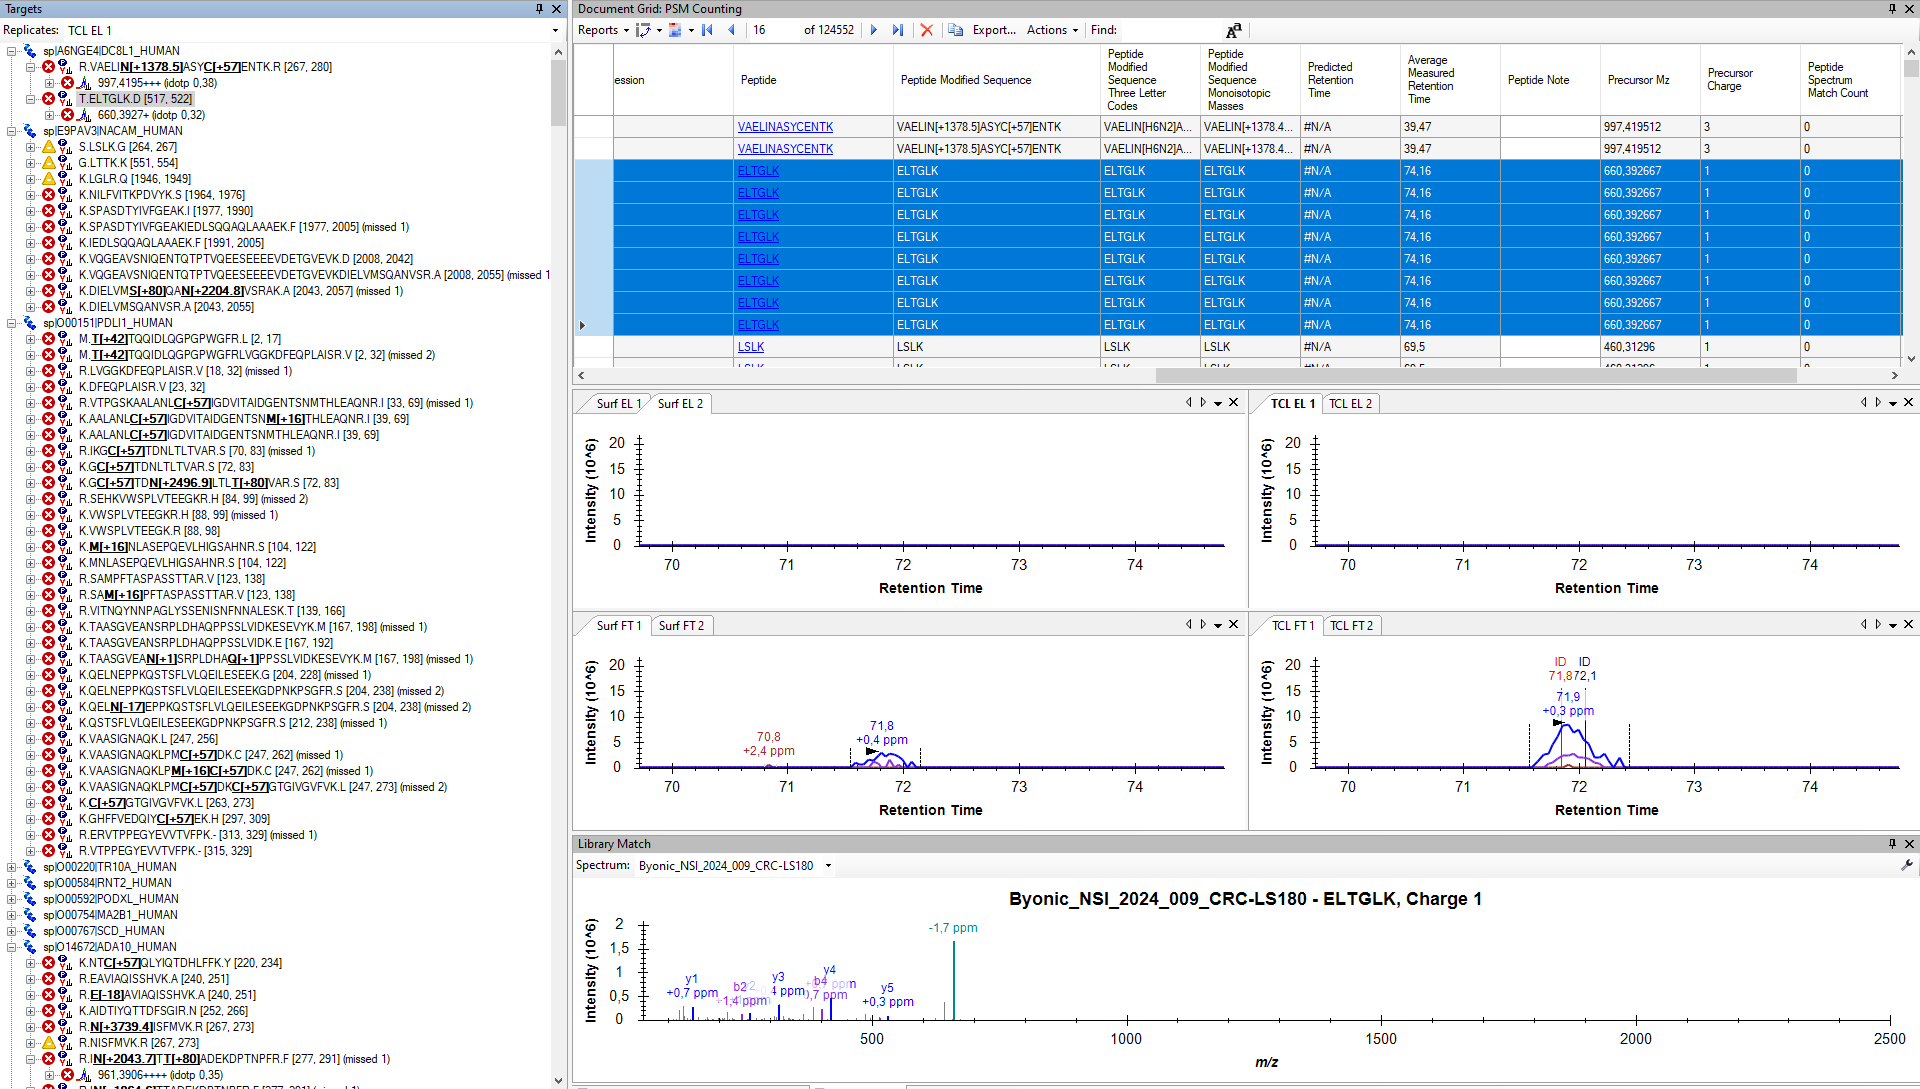Go to the first record in Document Grid
The width and height of the screenshot is (1920, 1089).
coord(707,30)
